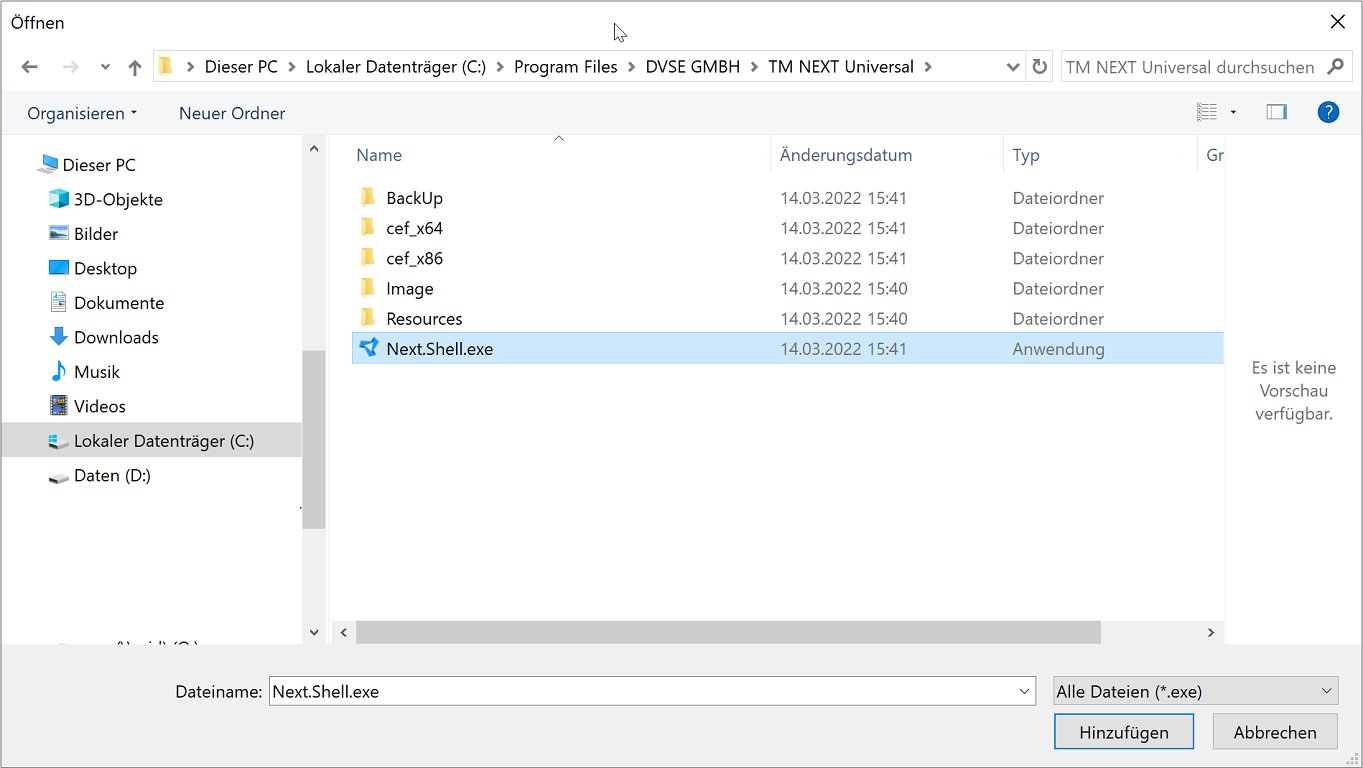
Task: Click Dieser PC in the address path
Action: pyautogui.click(x=241, y=67)
